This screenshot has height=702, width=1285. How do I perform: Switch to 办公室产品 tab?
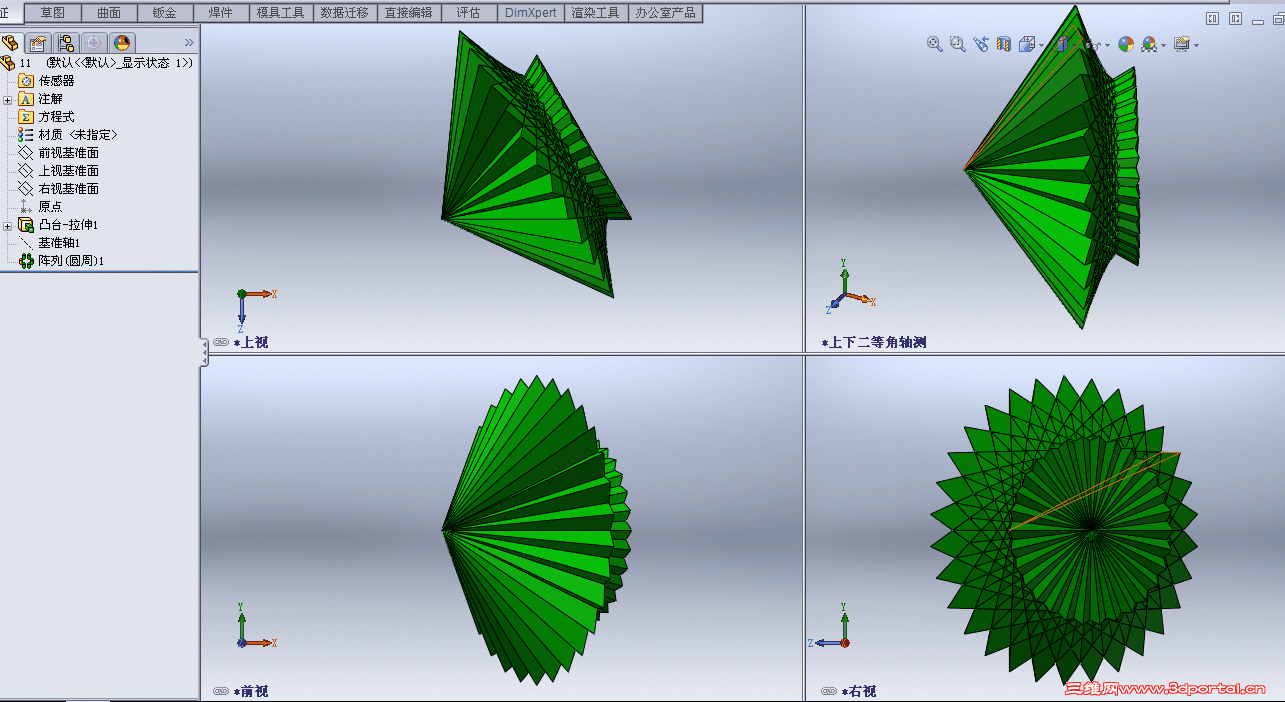(x=665, y=13)
